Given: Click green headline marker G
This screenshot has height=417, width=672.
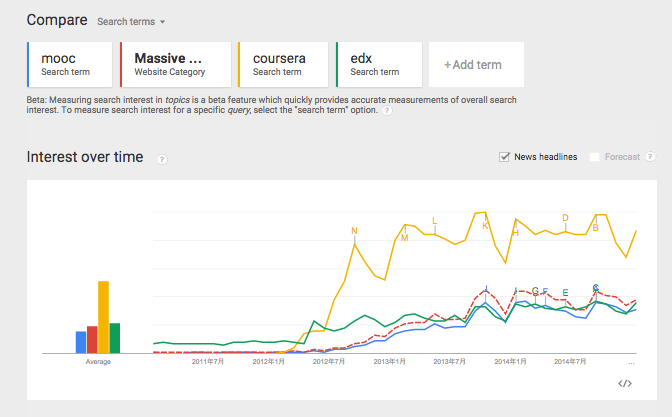Looking at the screenshot, I should (535, 291).
